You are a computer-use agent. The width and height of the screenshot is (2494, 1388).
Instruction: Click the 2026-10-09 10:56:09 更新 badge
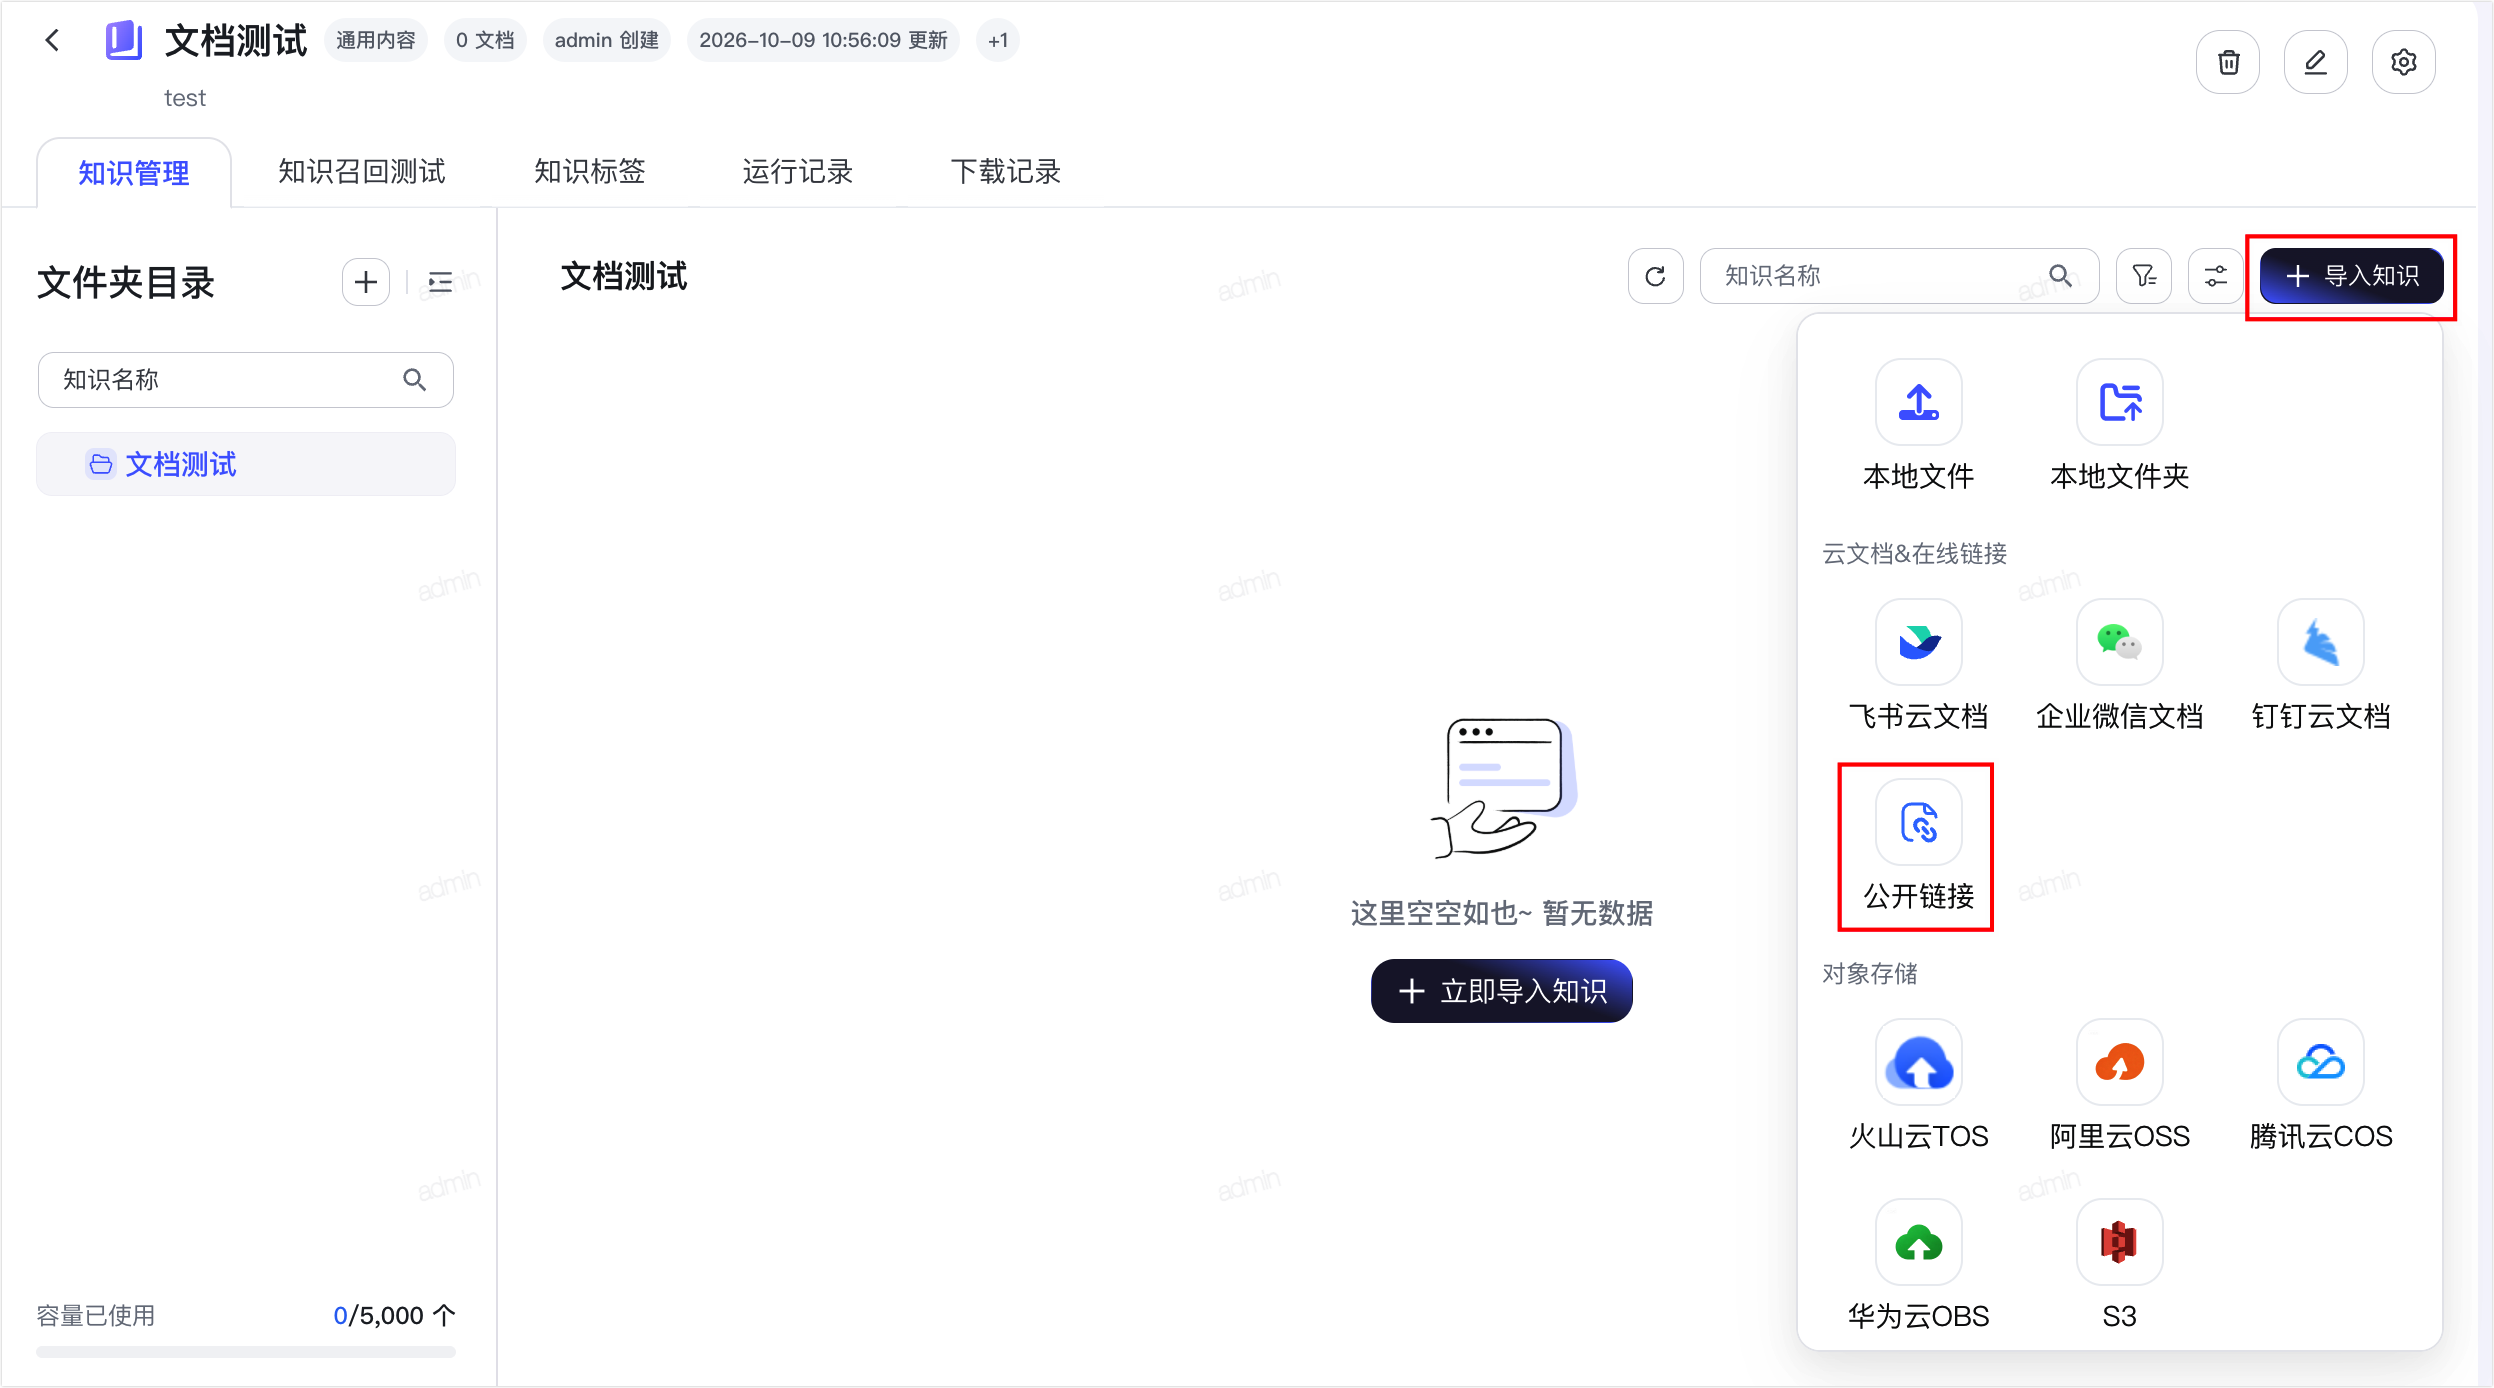point(823,40)
